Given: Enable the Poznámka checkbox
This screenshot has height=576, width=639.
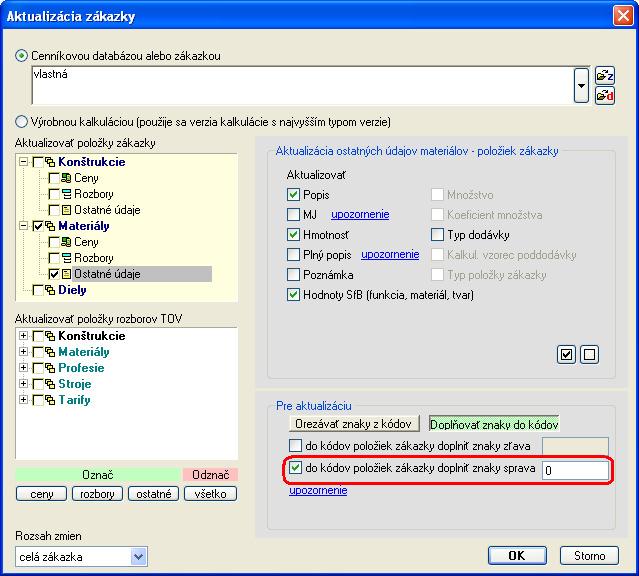Looking at the screenshot, I should (x=293, y=274).
